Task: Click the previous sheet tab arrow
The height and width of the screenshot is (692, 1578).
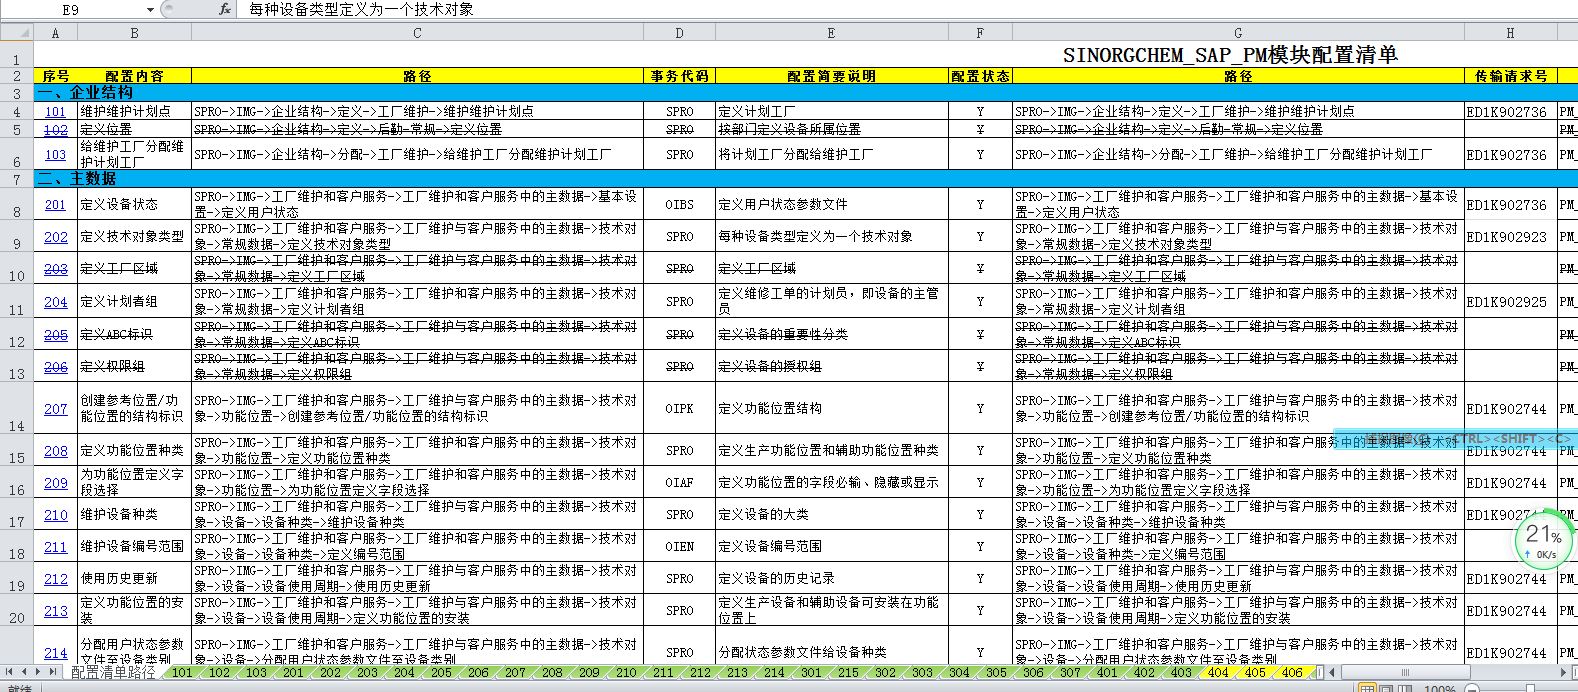Action: tap(25, 672)
